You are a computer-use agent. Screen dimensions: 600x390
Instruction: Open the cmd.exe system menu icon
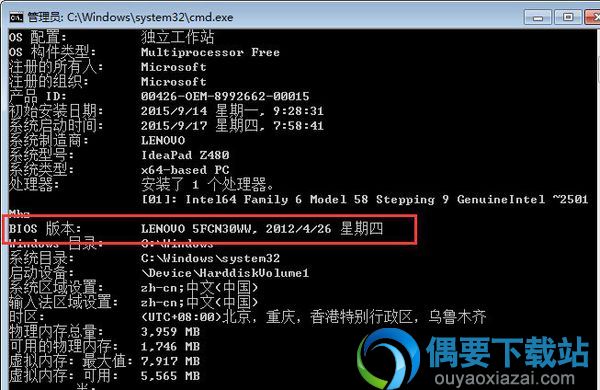(16, 18)
